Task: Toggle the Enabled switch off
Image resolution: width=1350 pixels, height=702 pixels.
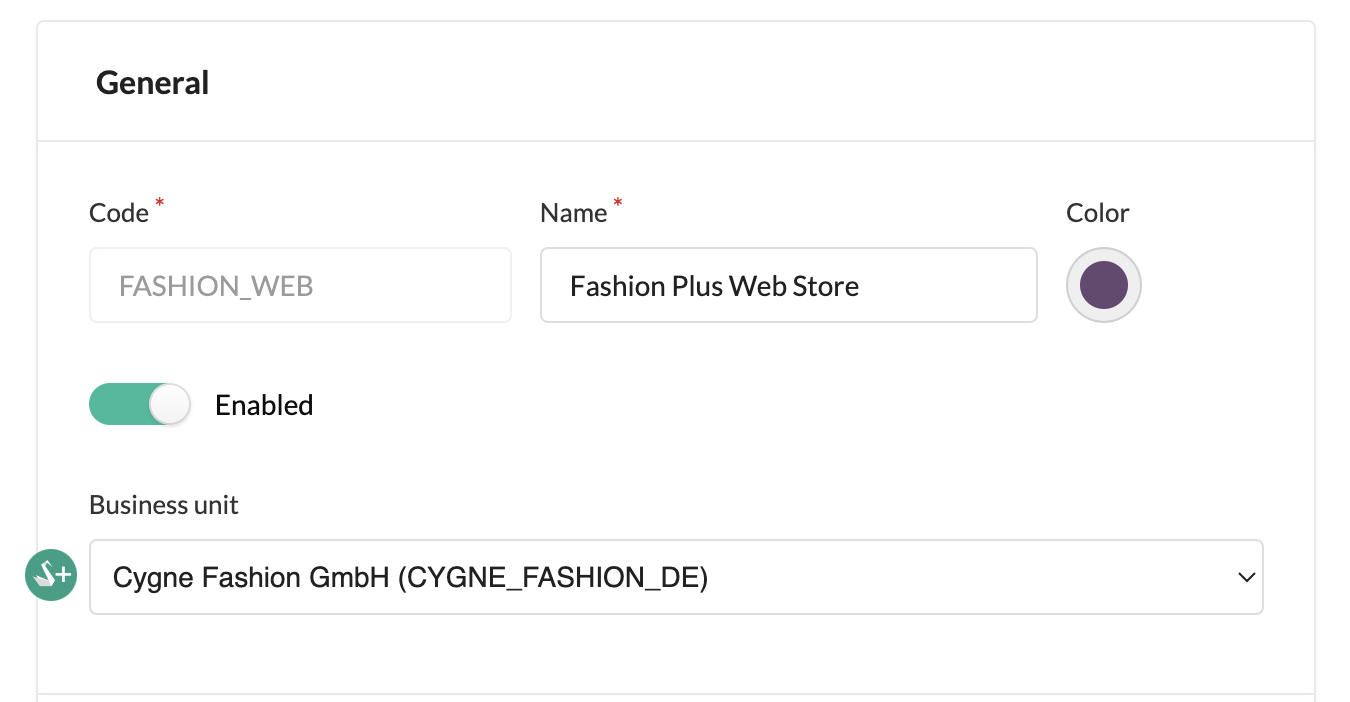Action: pos(140,405)
